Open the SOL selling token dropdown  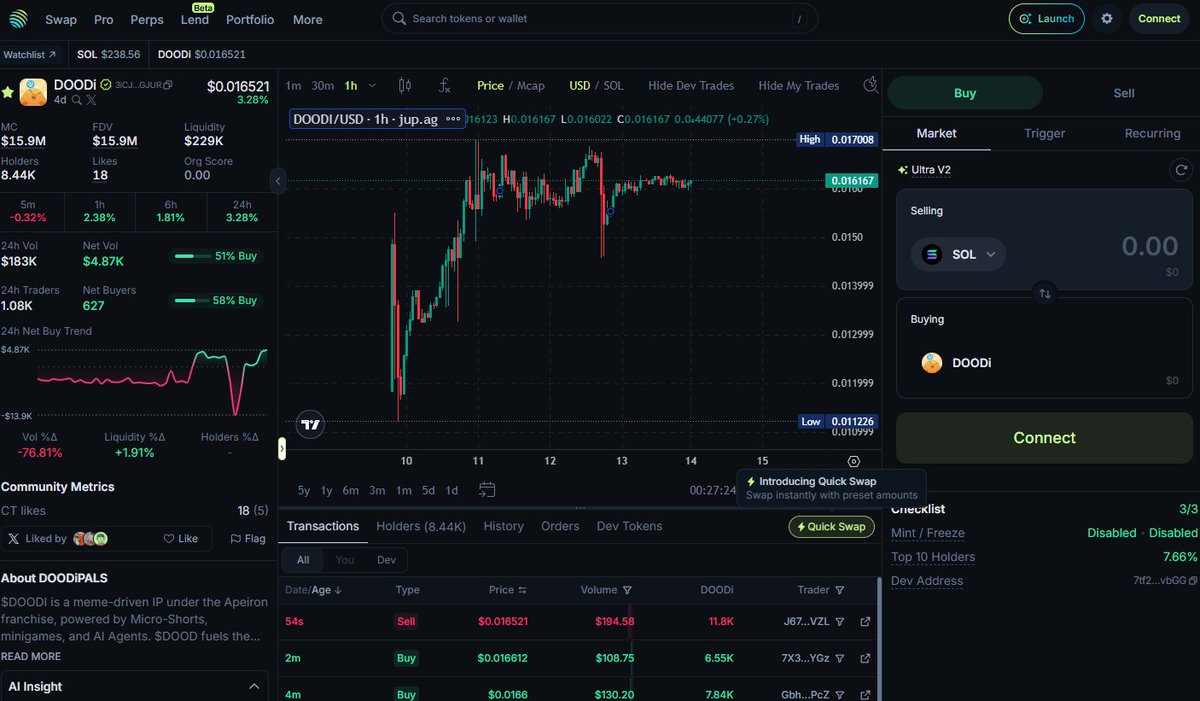(x=958, y=254)
